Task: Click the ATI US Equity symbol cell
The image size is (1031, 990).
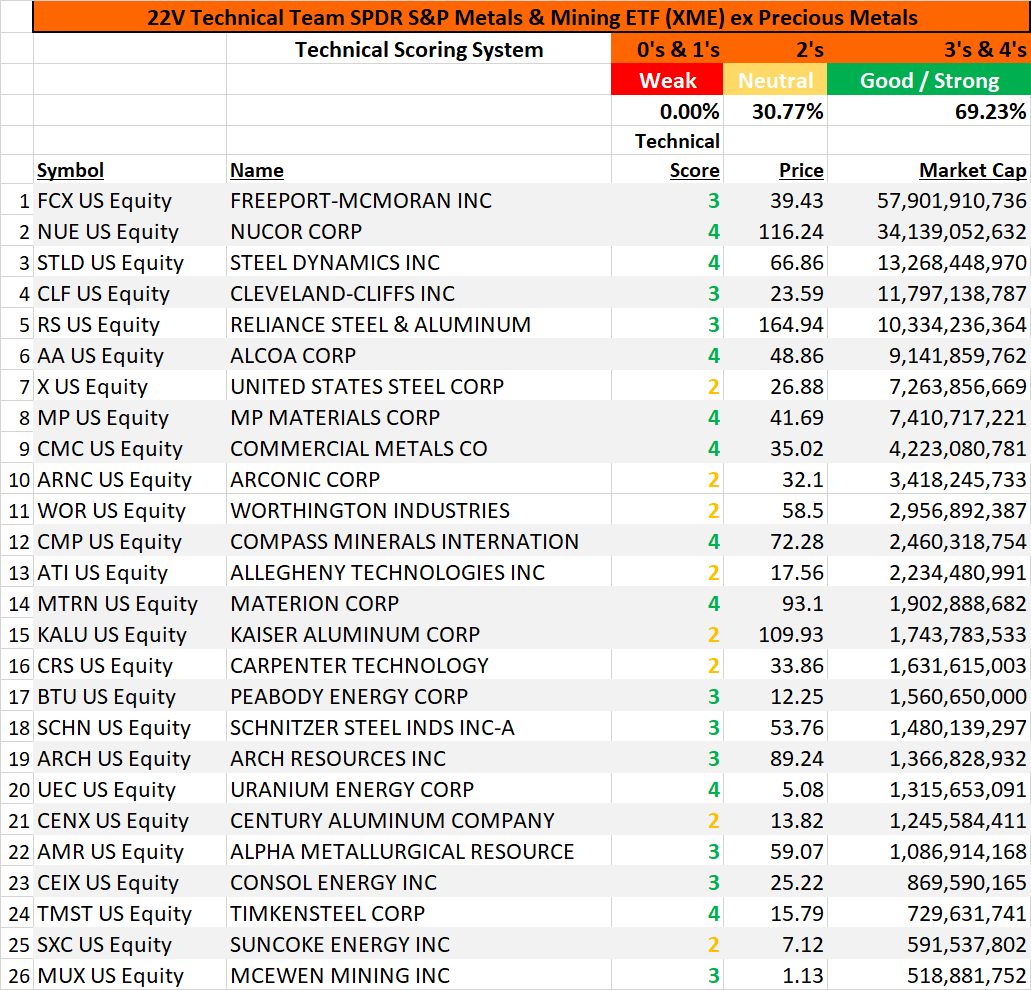Action: (130, 573)
